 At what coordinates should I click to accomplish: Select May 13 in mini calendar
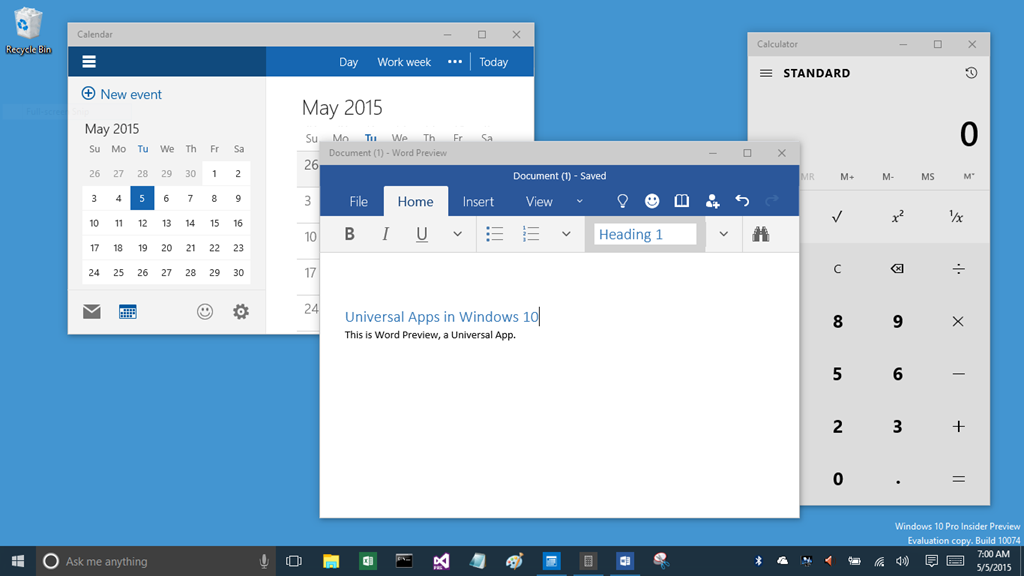(x=167, y=223)
